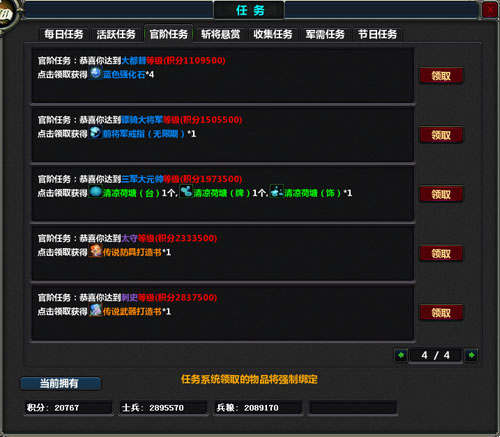Click the blue strengthening stone reward icon
The image size is (500, 437).
[95, 73]
